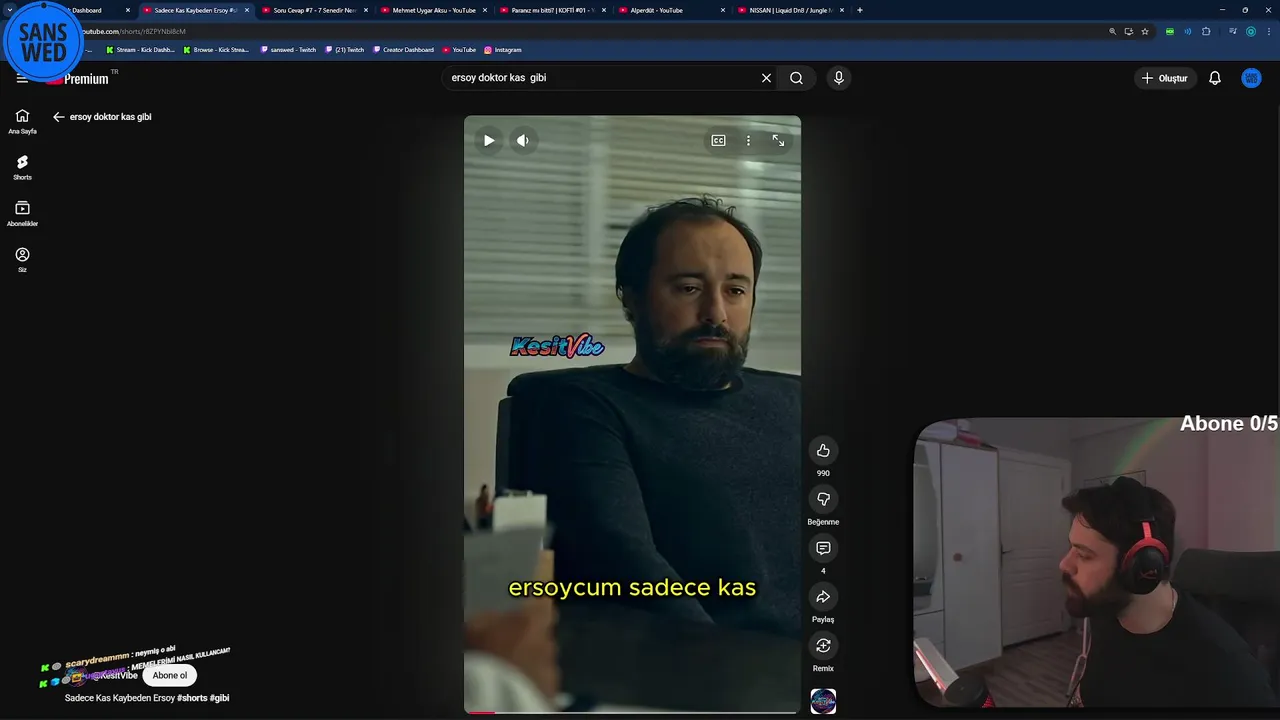
Task: Clear the search box text
Action: (x=766, y=78)
